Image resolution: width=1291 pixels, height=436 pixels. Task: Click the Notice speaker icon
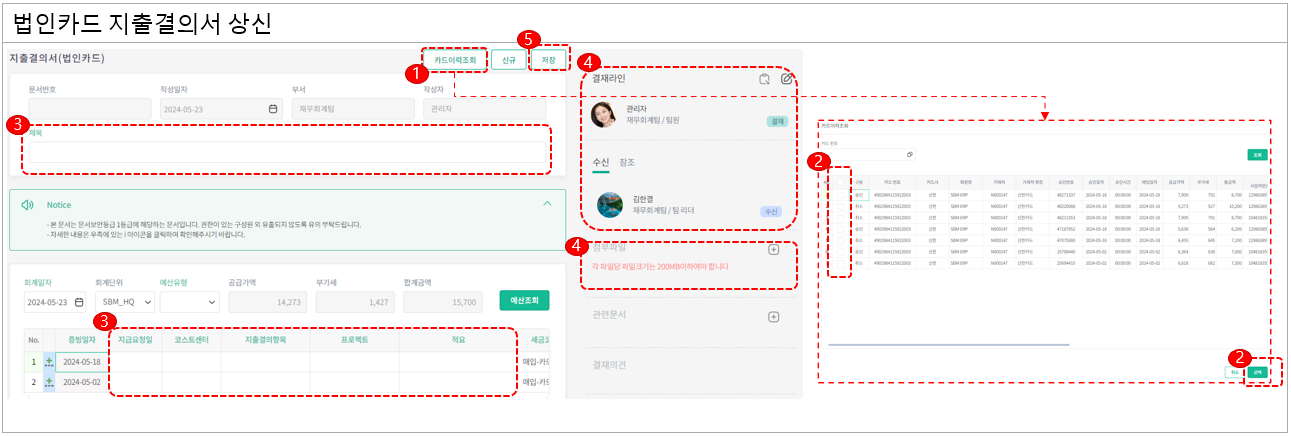click(28, 205)
